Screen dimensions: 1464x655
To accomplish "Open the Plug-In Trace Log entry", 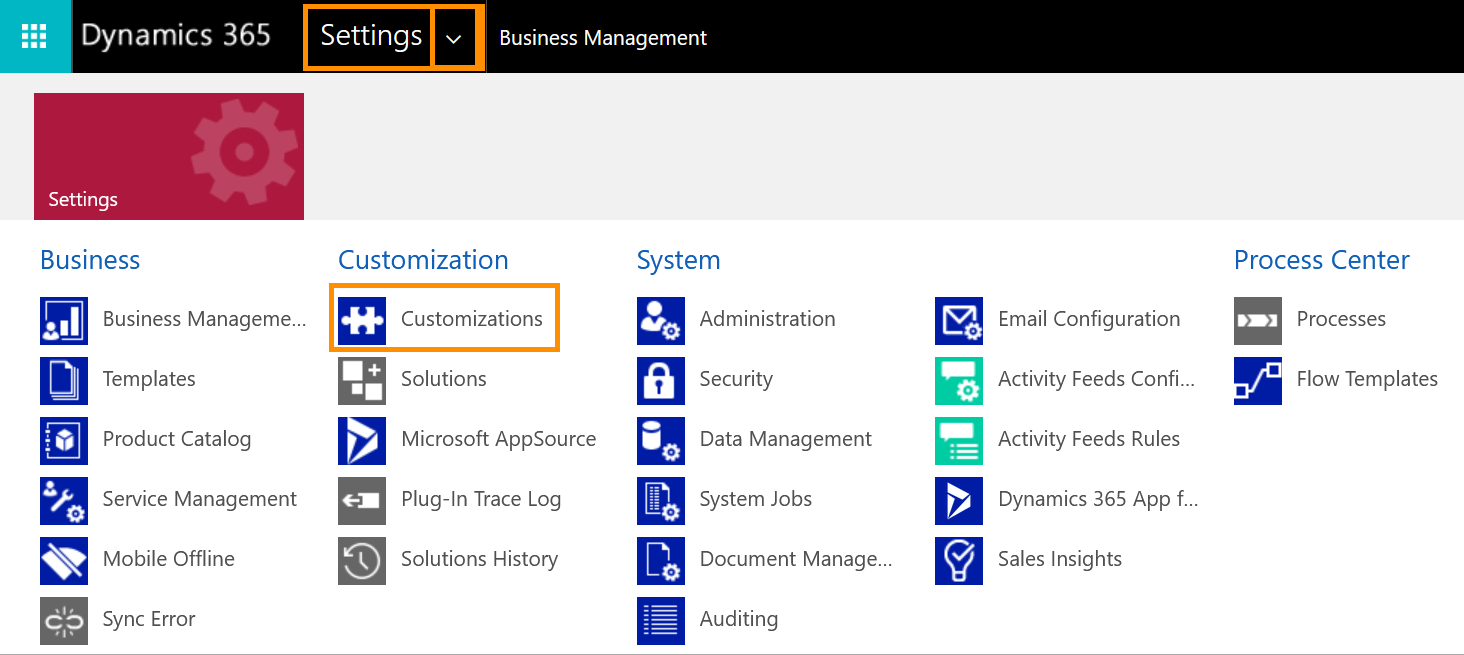I will pyautogui.click(x=481, y=499).
